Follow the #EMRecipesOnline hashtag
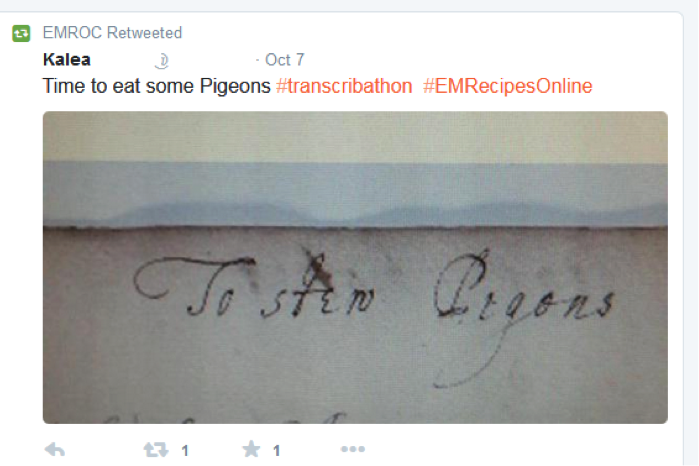The width and height of the screenshot is (699, 466). coord(508,86)
